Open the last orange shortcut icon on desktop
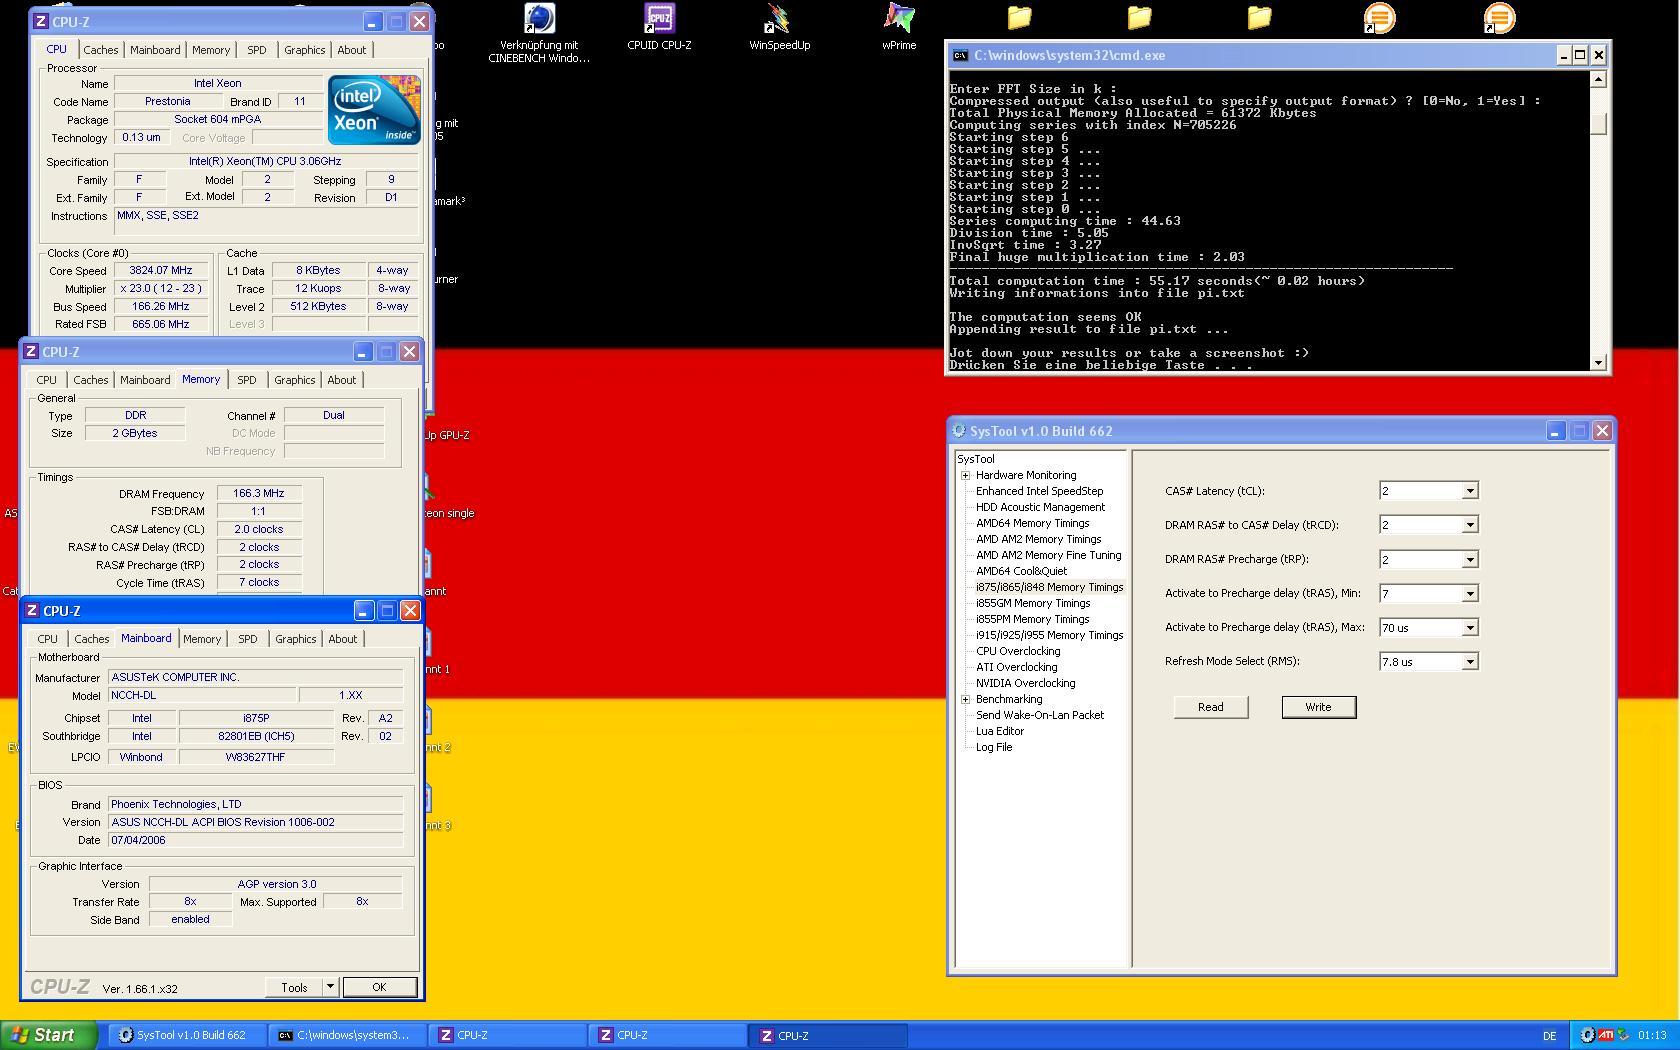Screen dimensions: 1680x1050 click(x=1499, y=18)
